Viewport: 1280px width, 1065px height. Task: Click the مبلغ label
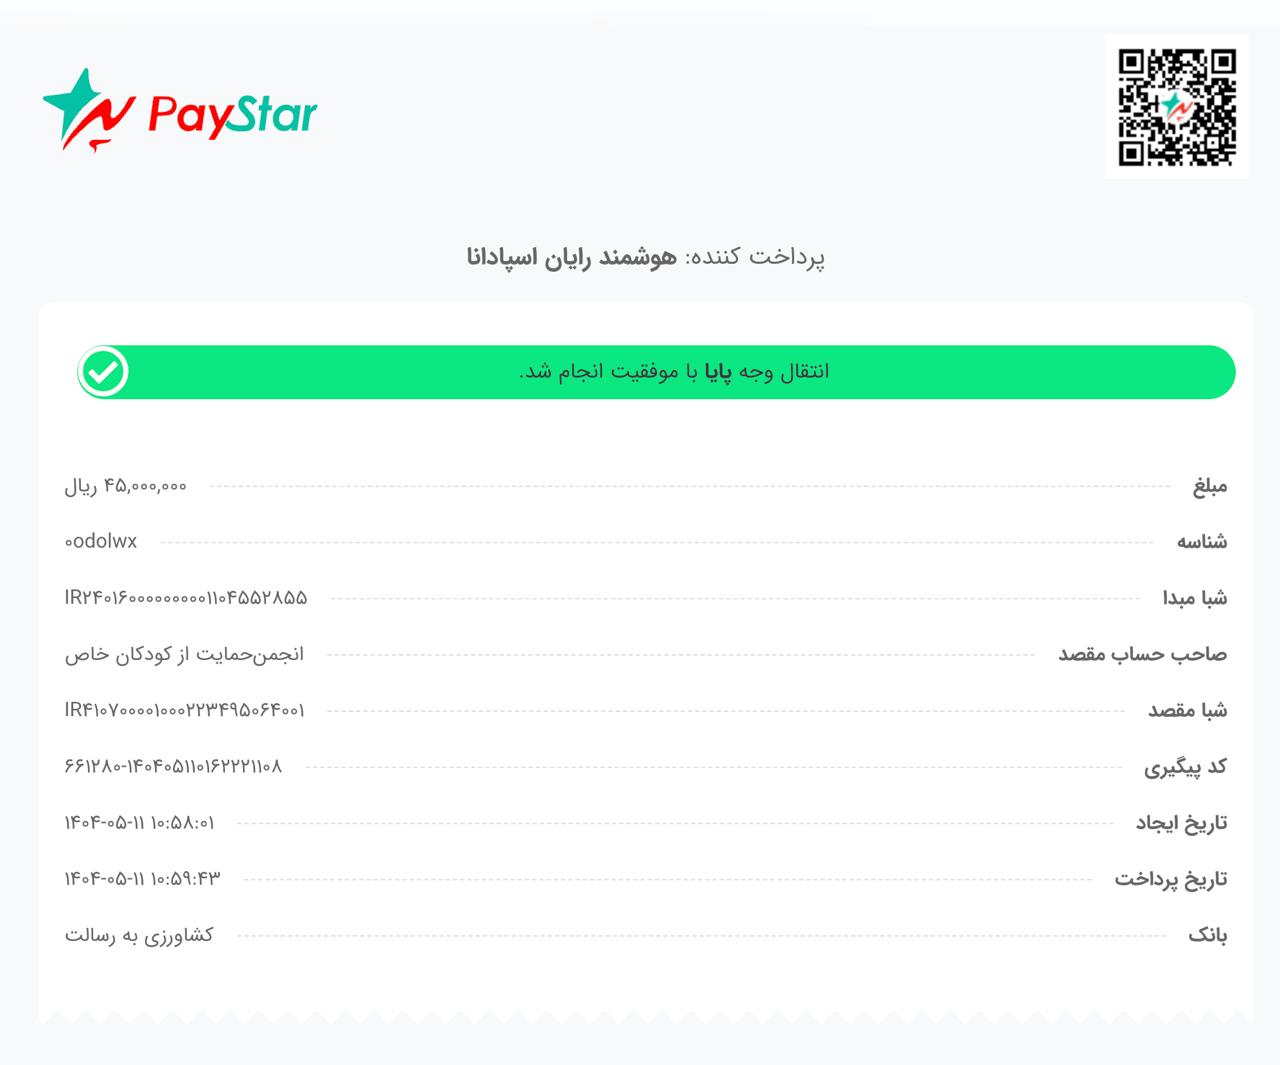coord(1209,486)
